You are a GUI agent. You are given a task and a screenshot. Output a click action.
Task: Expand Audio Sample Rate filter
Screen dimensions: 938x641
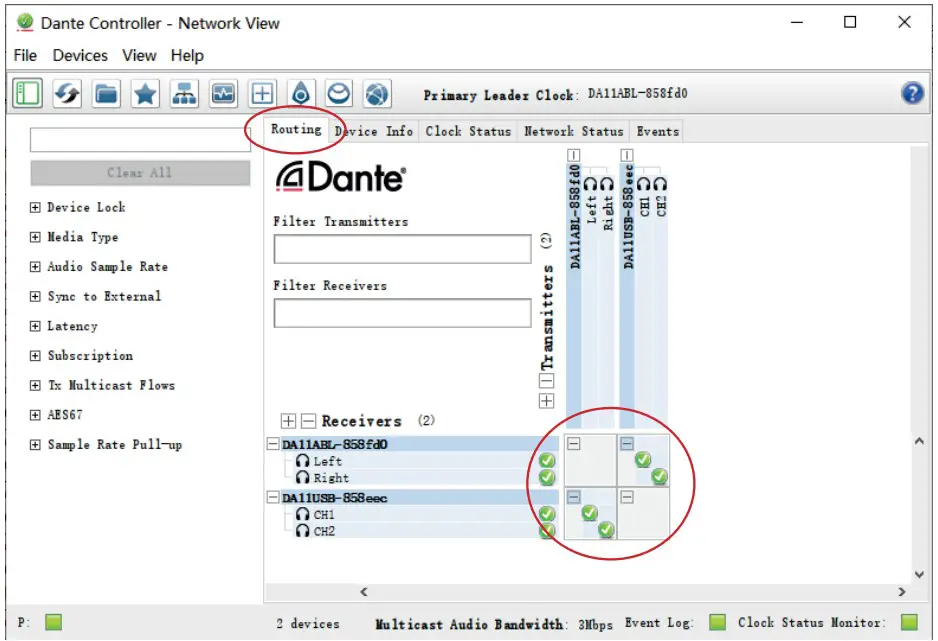(35, 267)
